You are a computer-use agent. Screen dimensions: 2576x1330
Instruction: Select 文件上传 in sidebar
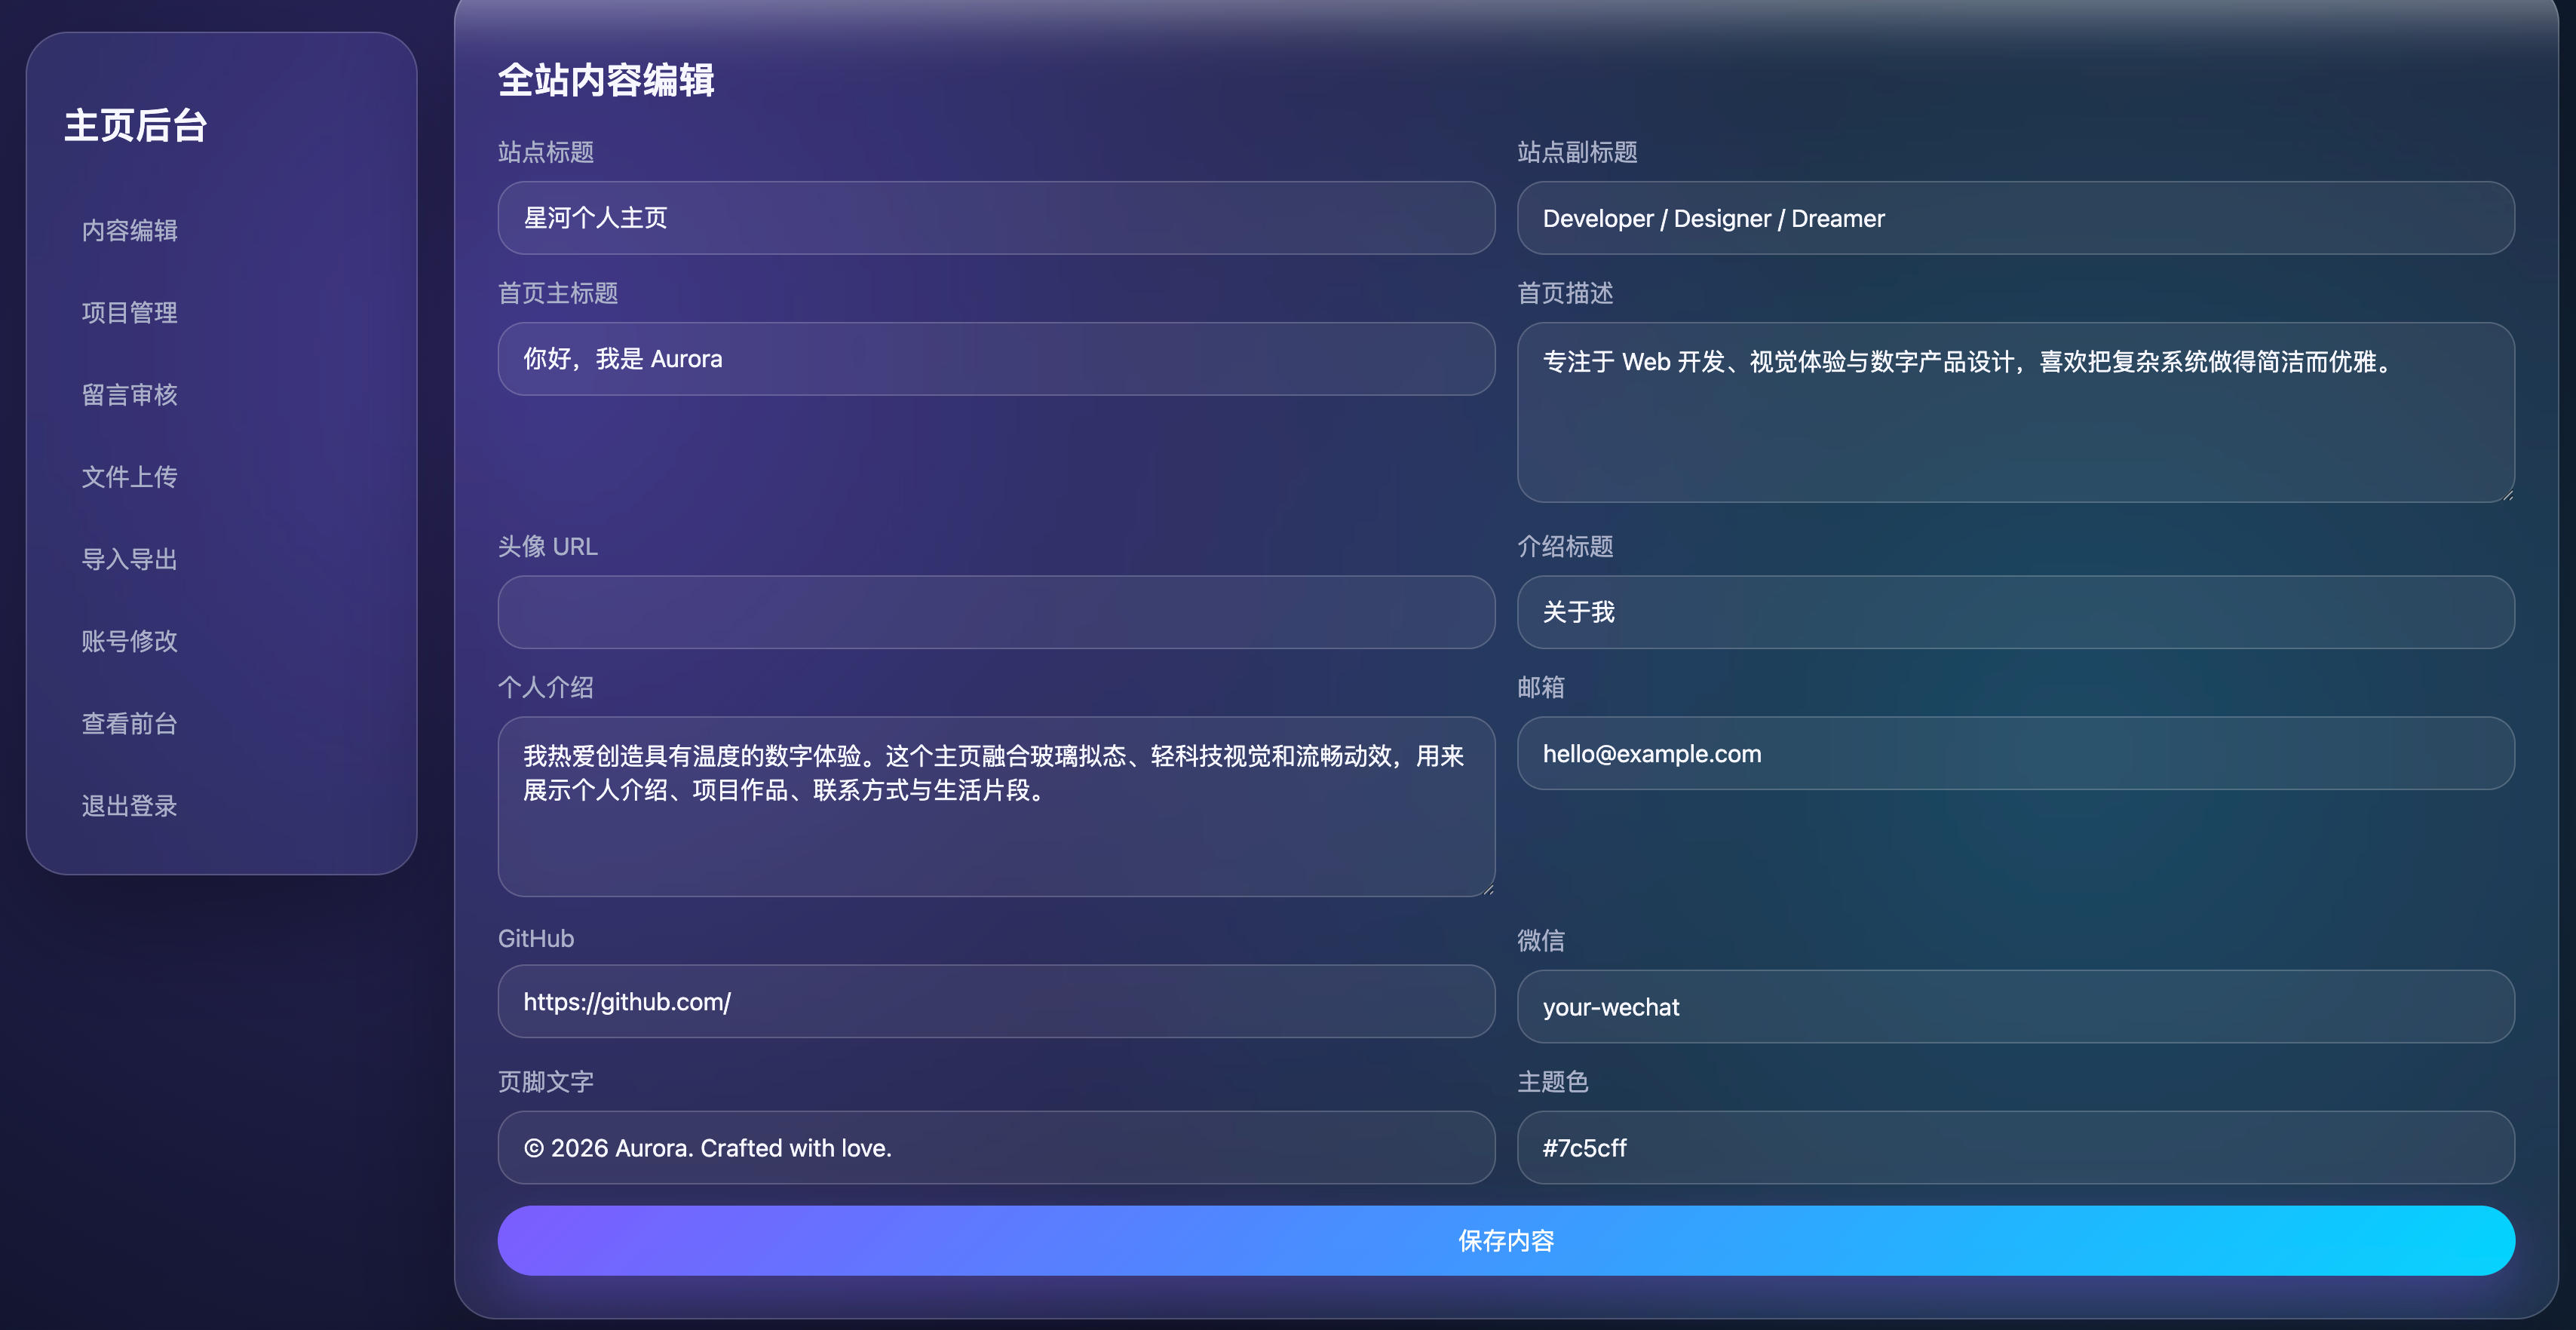(x=130, y=477)
